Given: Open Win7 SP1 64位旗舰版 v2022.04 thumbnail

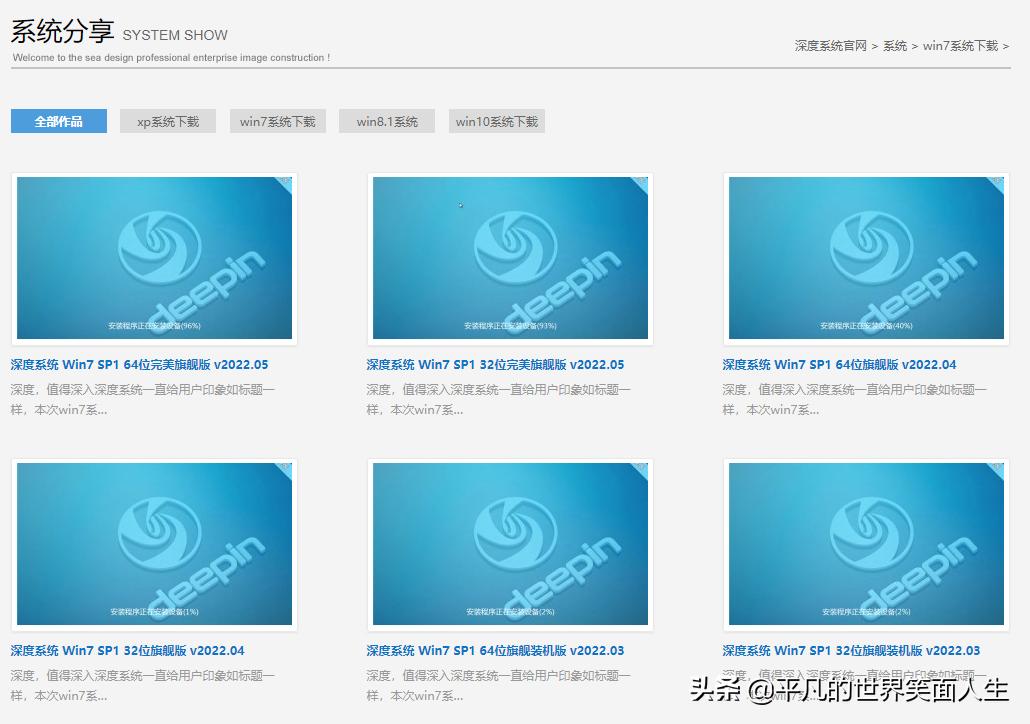Looking at the screenshot, I should [x=866, y=258].
